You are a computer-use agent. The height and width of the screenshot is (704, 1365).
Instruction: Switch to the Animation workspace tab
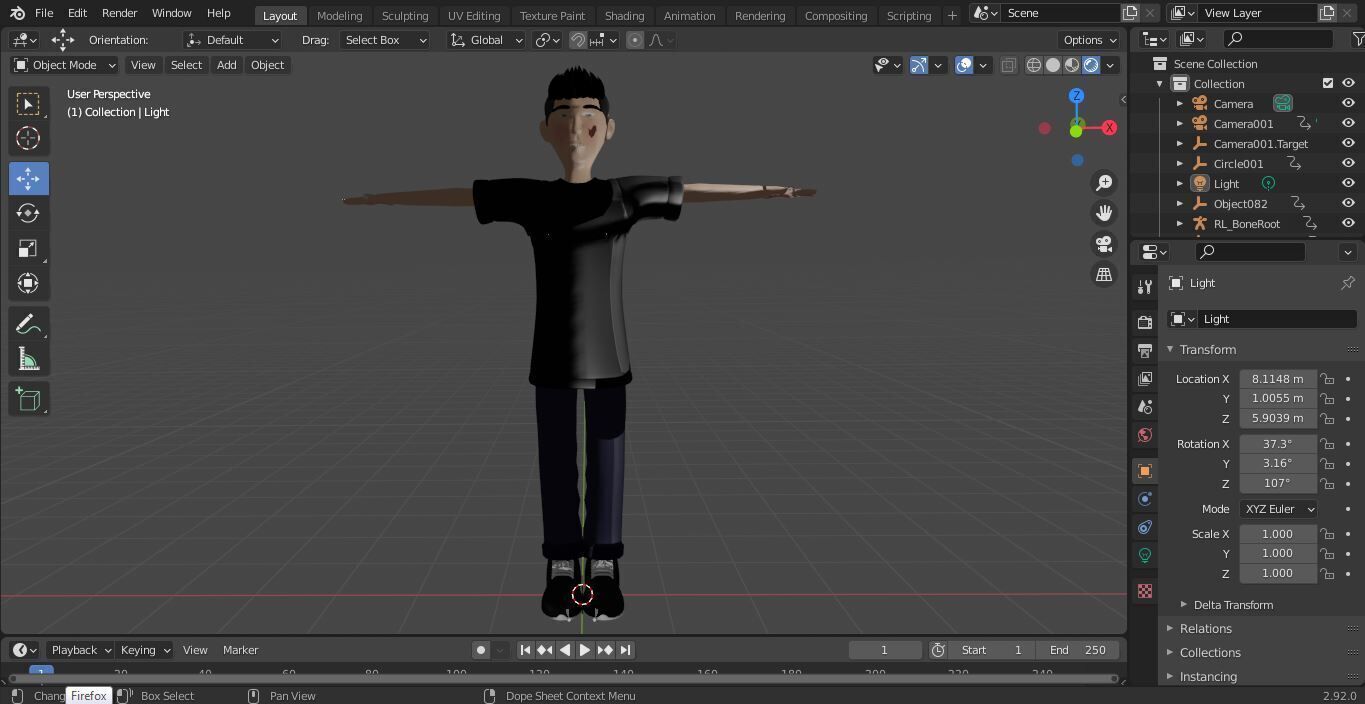pos(689,15)
